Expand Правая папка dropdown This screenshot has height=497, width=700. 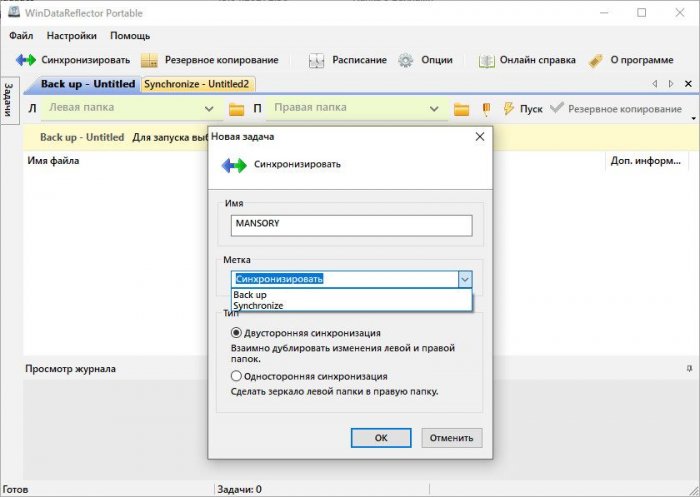tap(435, 108)
